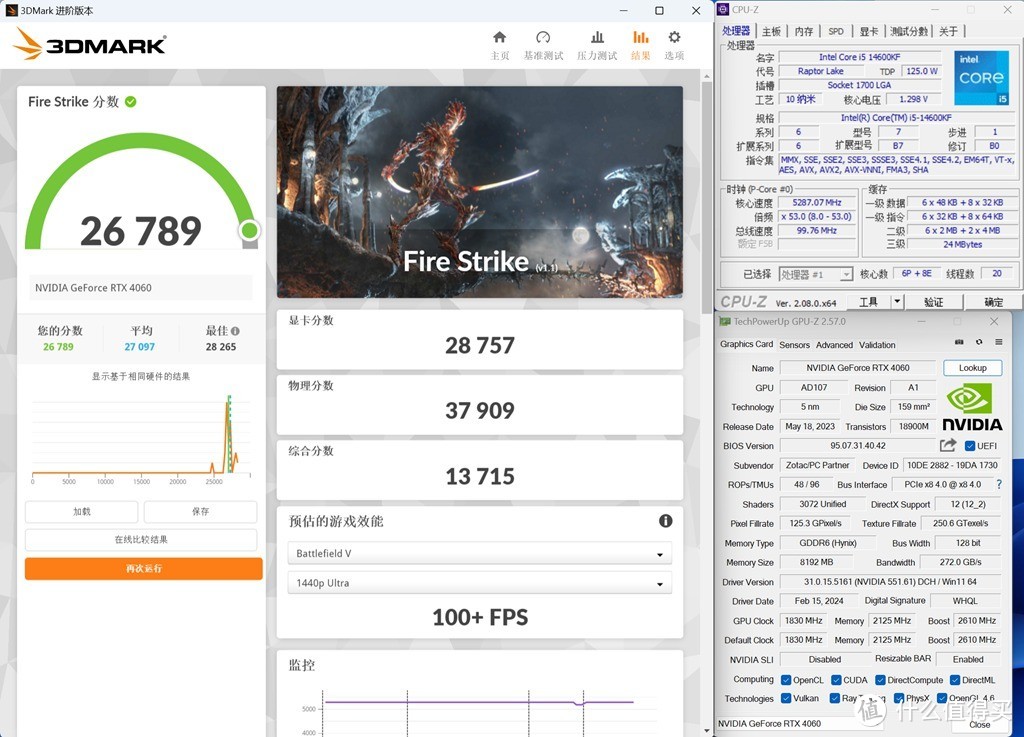
Task: Go to 3DMark Home (主页) icon
Action: click(500, 37)
